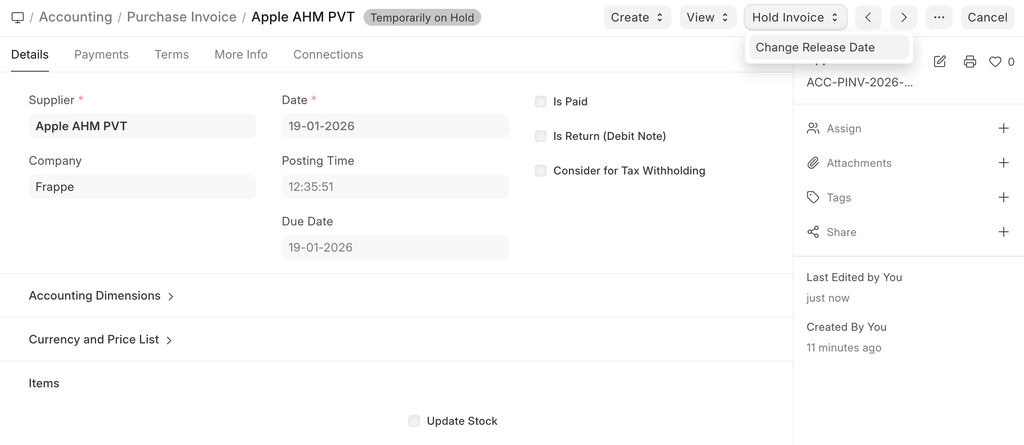Go to next document arrow
The image size is (1024, 445).
point(903,17)
